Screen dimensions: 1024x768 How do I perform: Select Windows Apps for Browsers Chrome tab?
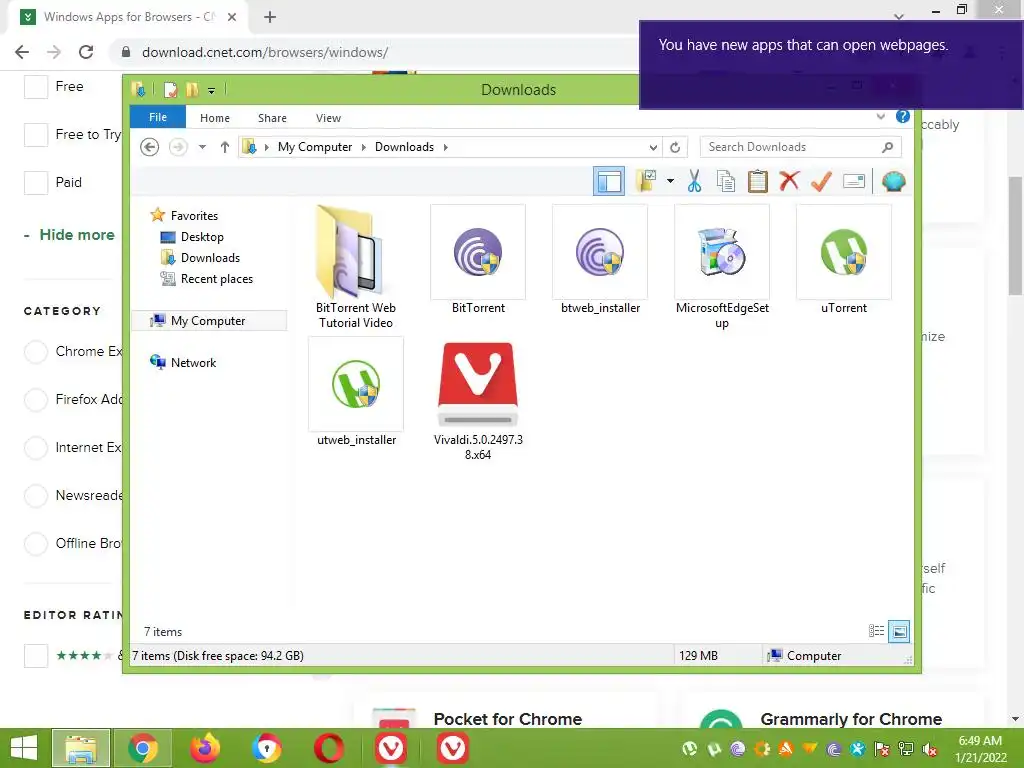click(x=127, y=17)
